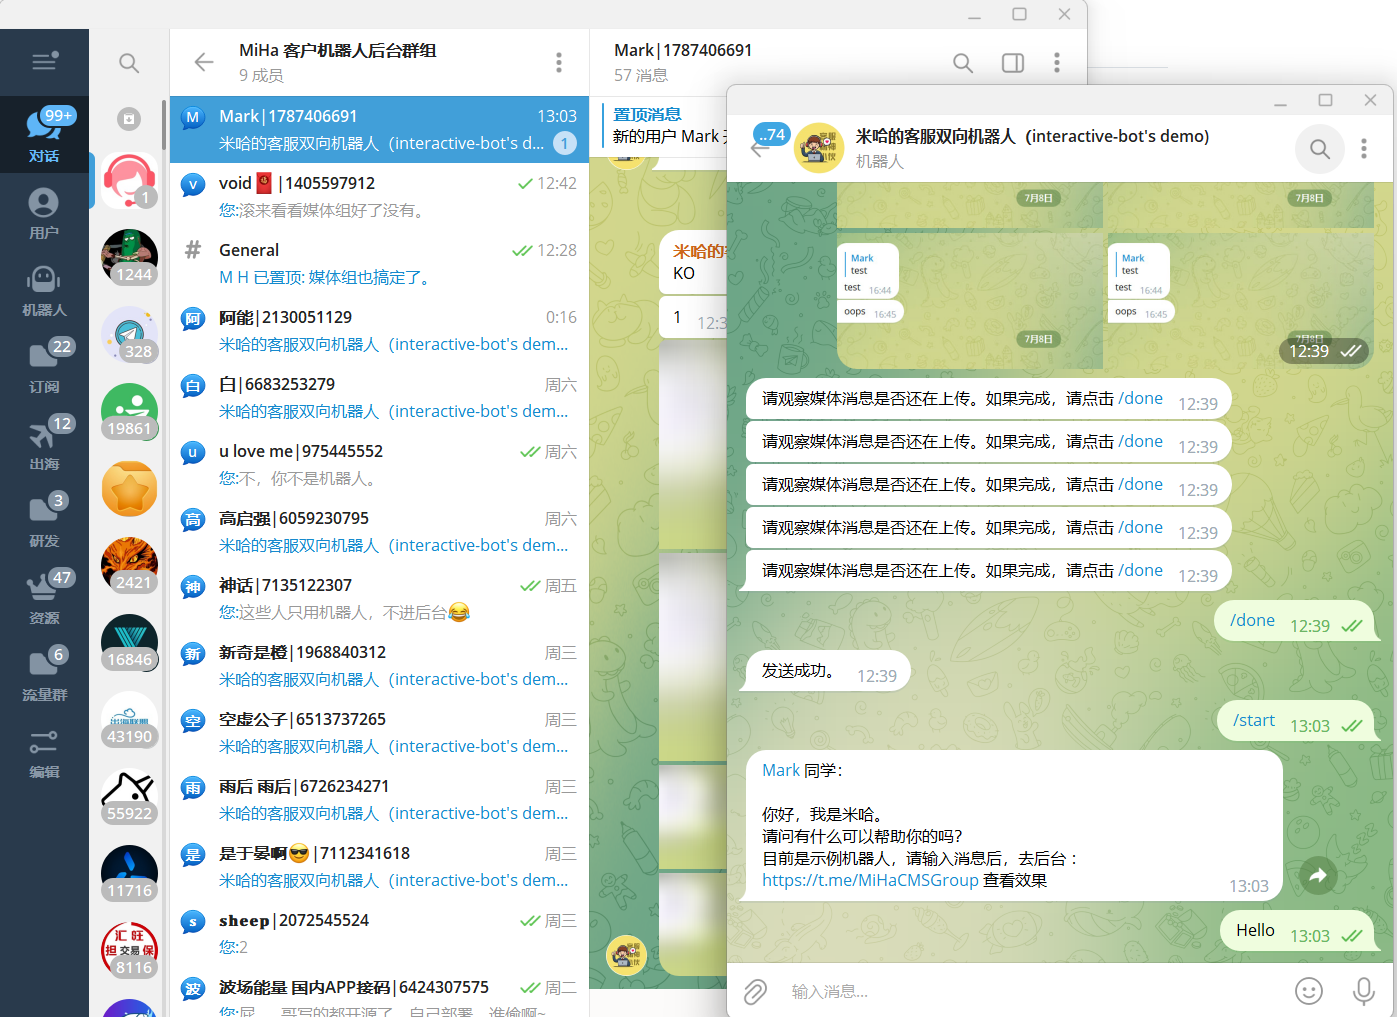Open the left media album thumbnail

[969, 299]
